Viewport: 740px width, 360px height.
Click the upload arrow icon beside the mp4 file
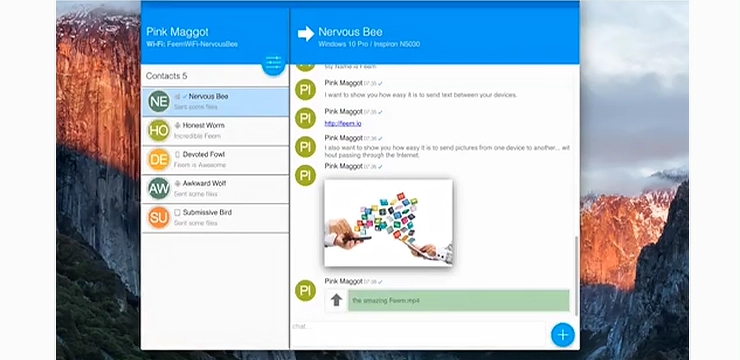click(336, 301)
